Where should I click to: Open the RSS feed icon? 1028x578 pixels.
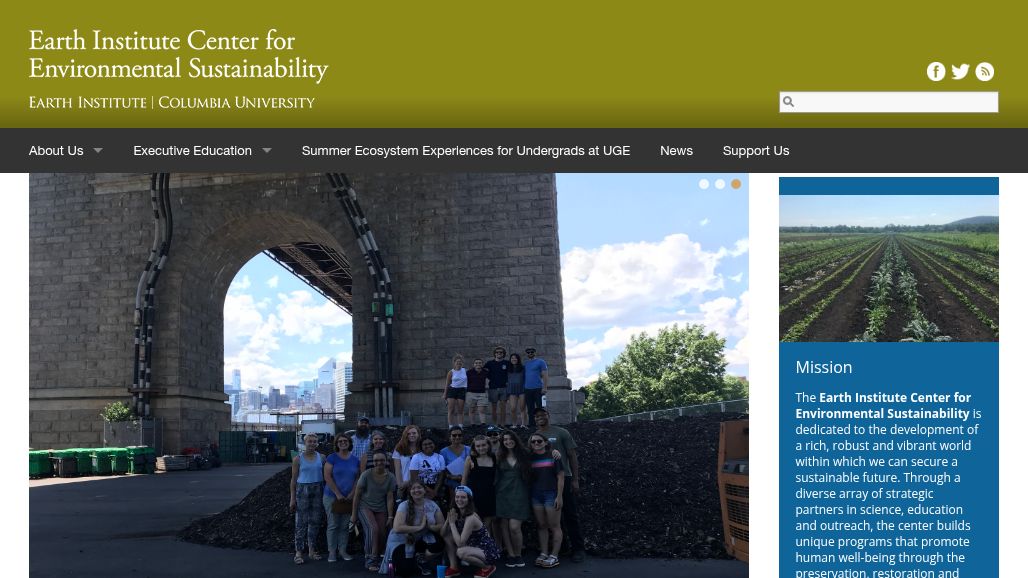[985, 72]
